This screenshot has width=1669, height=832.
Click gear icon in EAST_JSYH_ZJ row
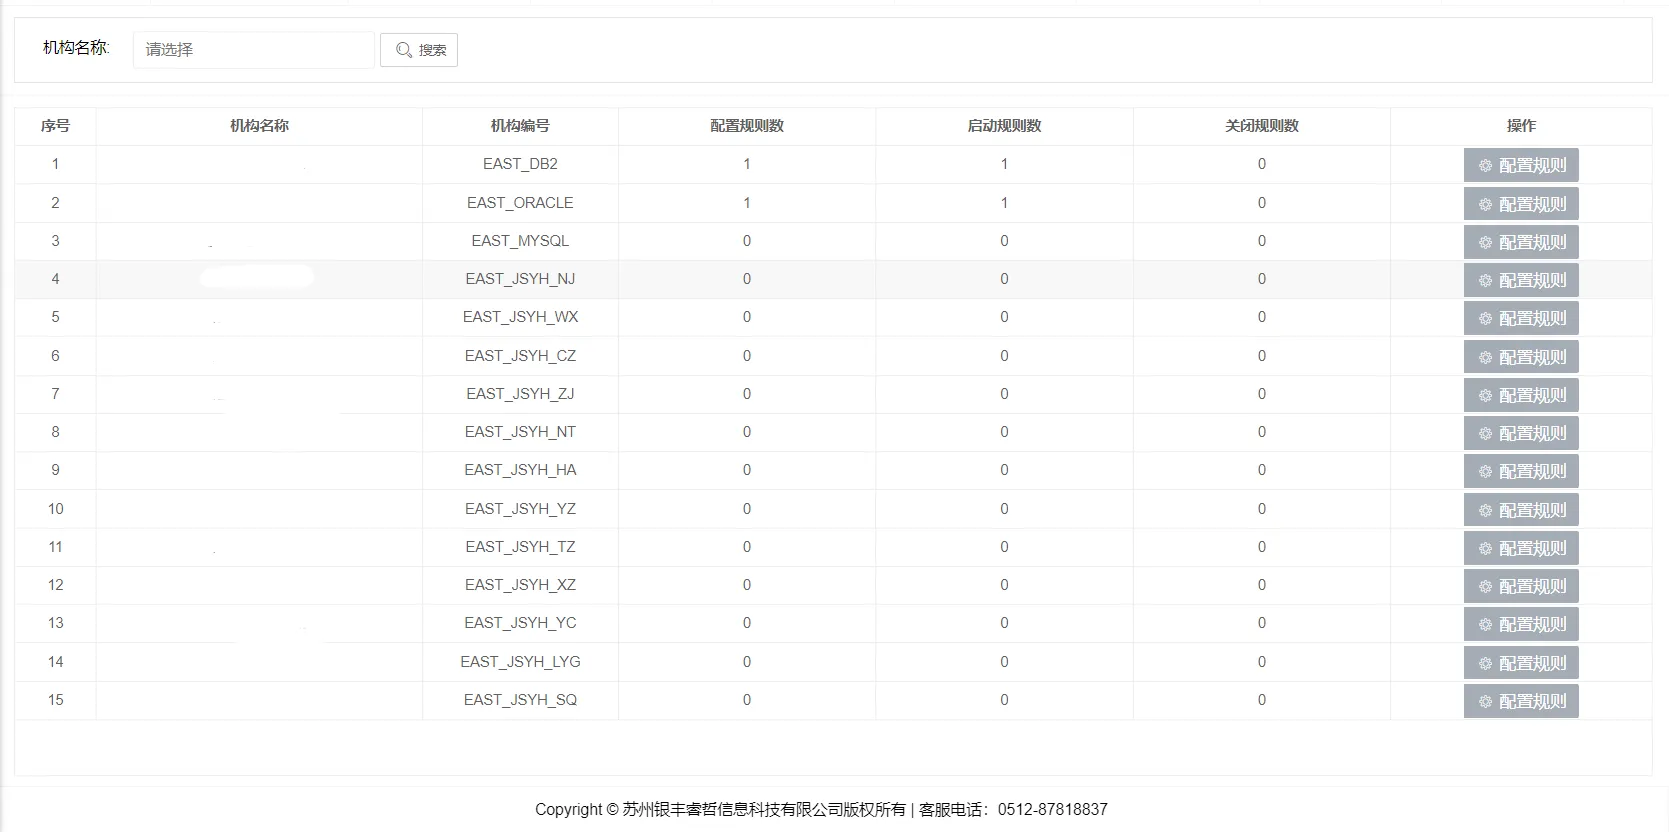pyautogui.click(x=1485, y=396)
